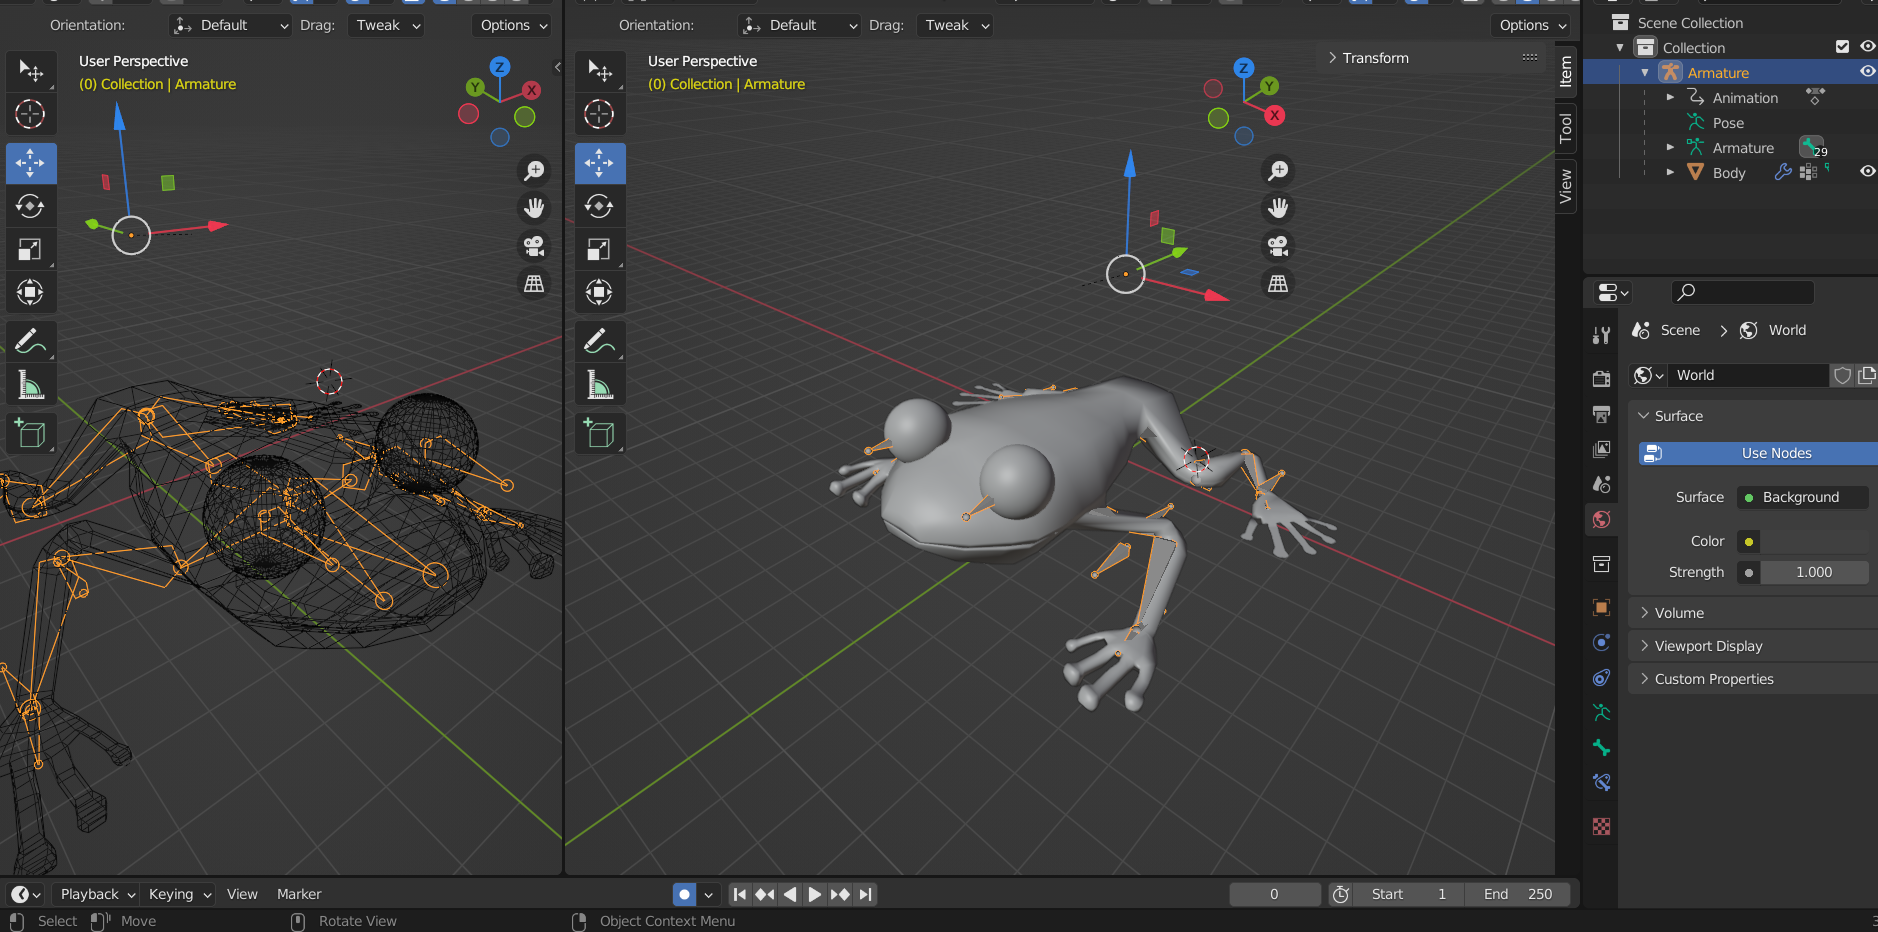
Task: Open Bone Constraints properties tab
Action: [1601, 782]
